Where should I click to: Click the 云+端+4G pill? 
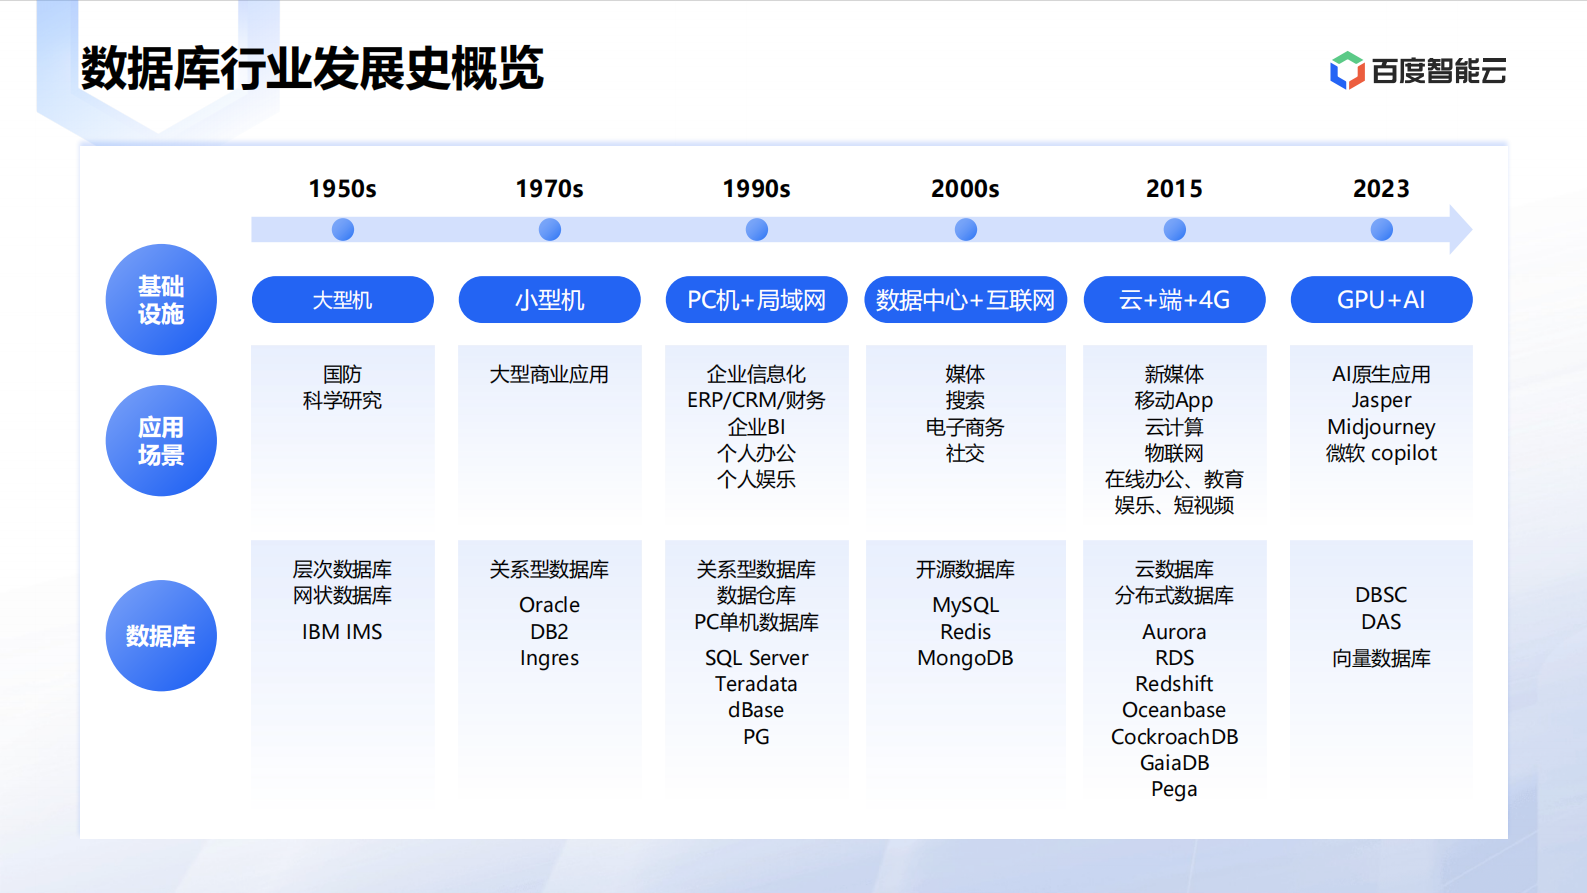(1175, 300)
